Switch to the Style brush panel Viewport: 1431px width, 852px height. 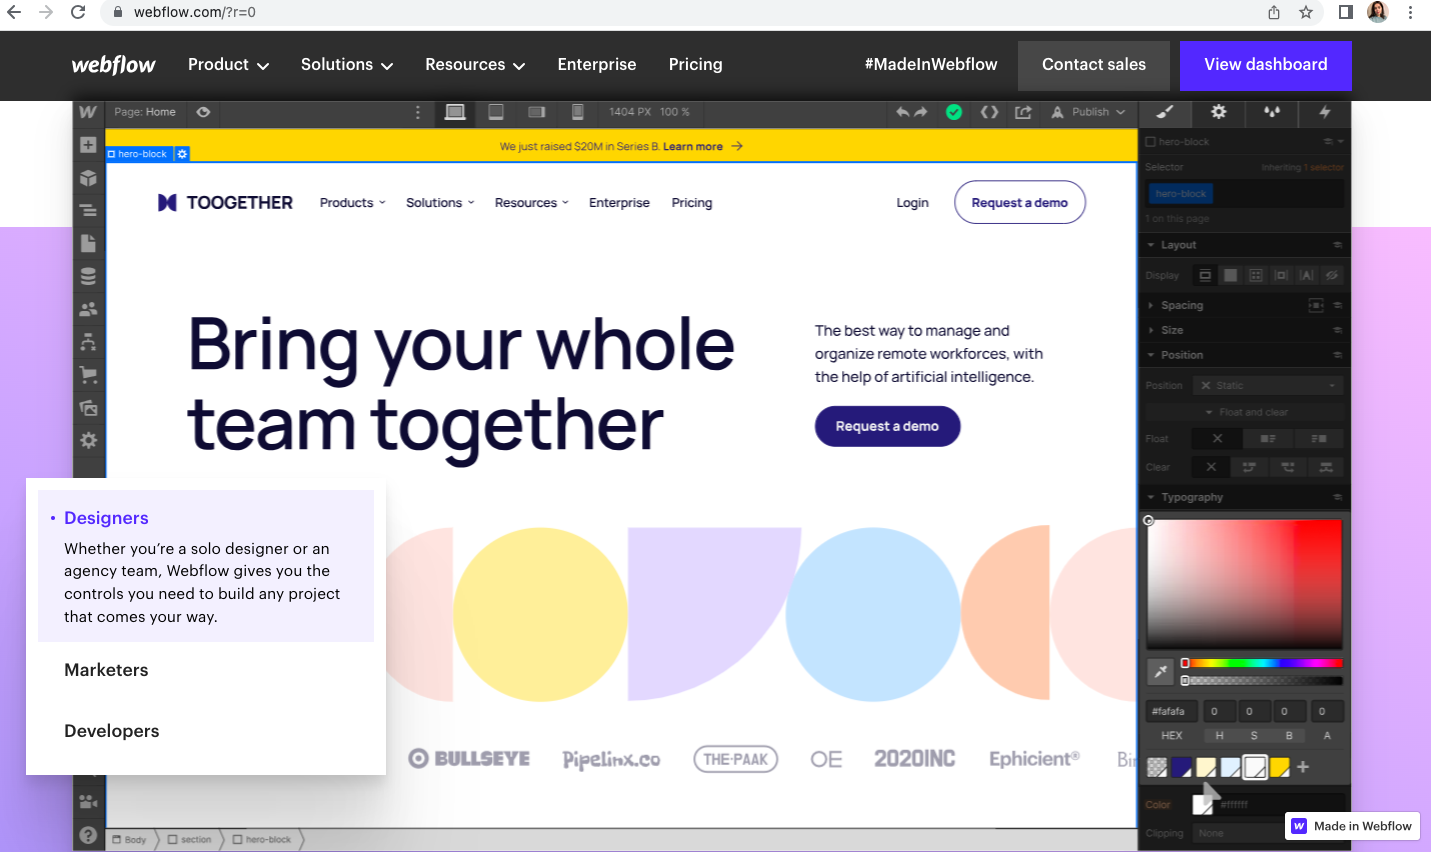[x=1165, y=112]
